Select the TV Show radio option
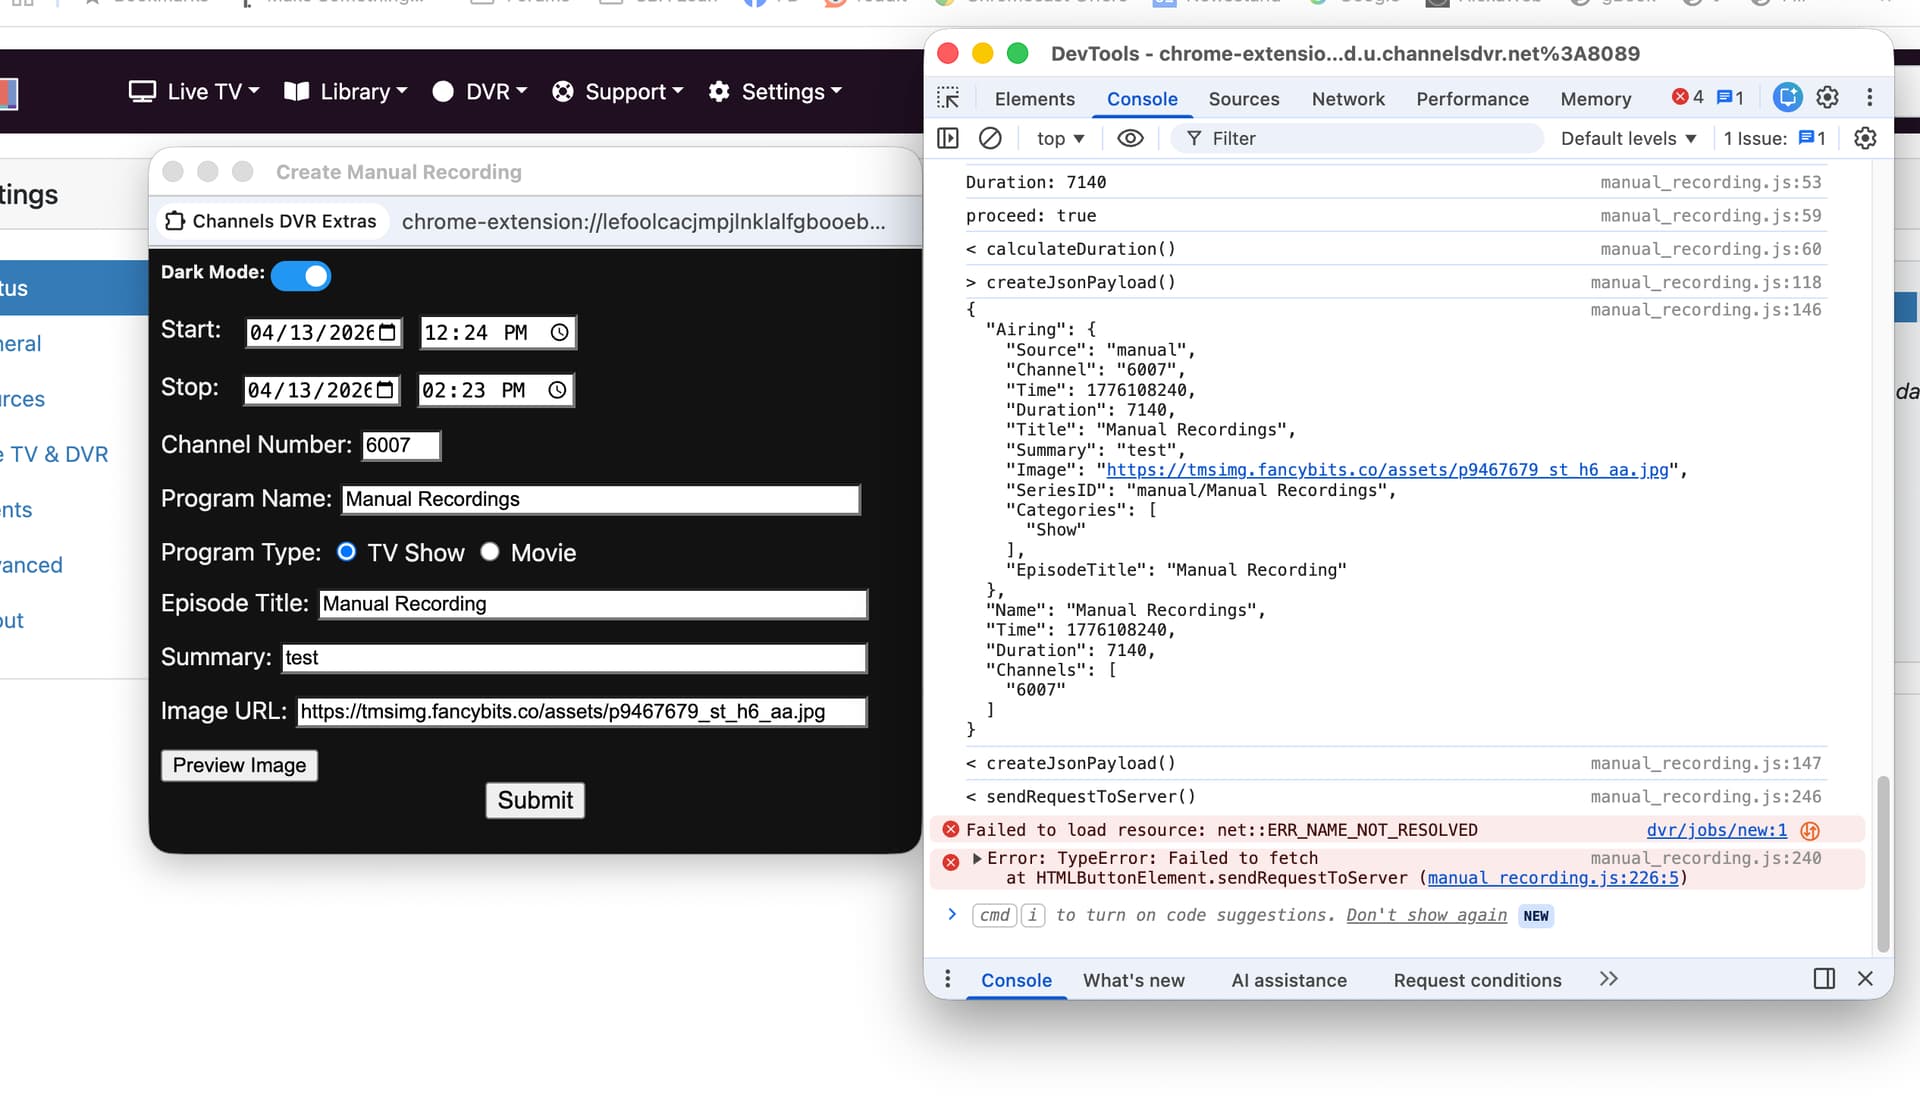The width and height of the screenshot is (1920, 1118). coord(347,552)
